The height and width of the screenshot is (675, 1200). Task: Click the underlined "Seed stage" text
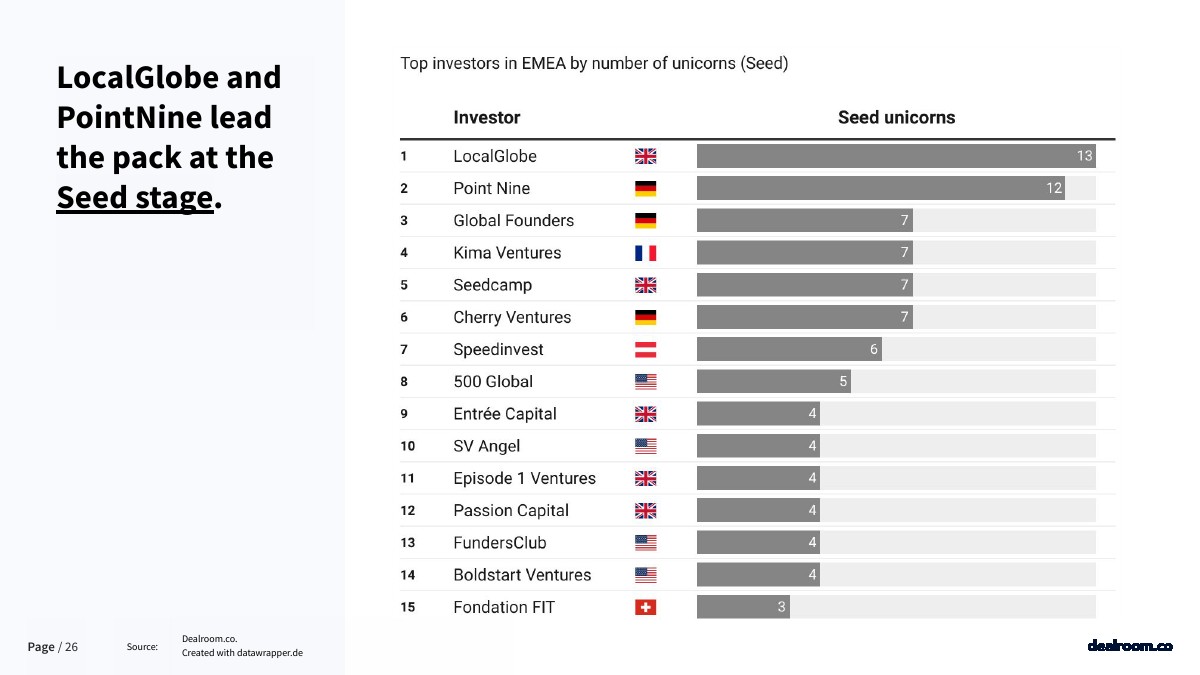click(x=135, y=197)
